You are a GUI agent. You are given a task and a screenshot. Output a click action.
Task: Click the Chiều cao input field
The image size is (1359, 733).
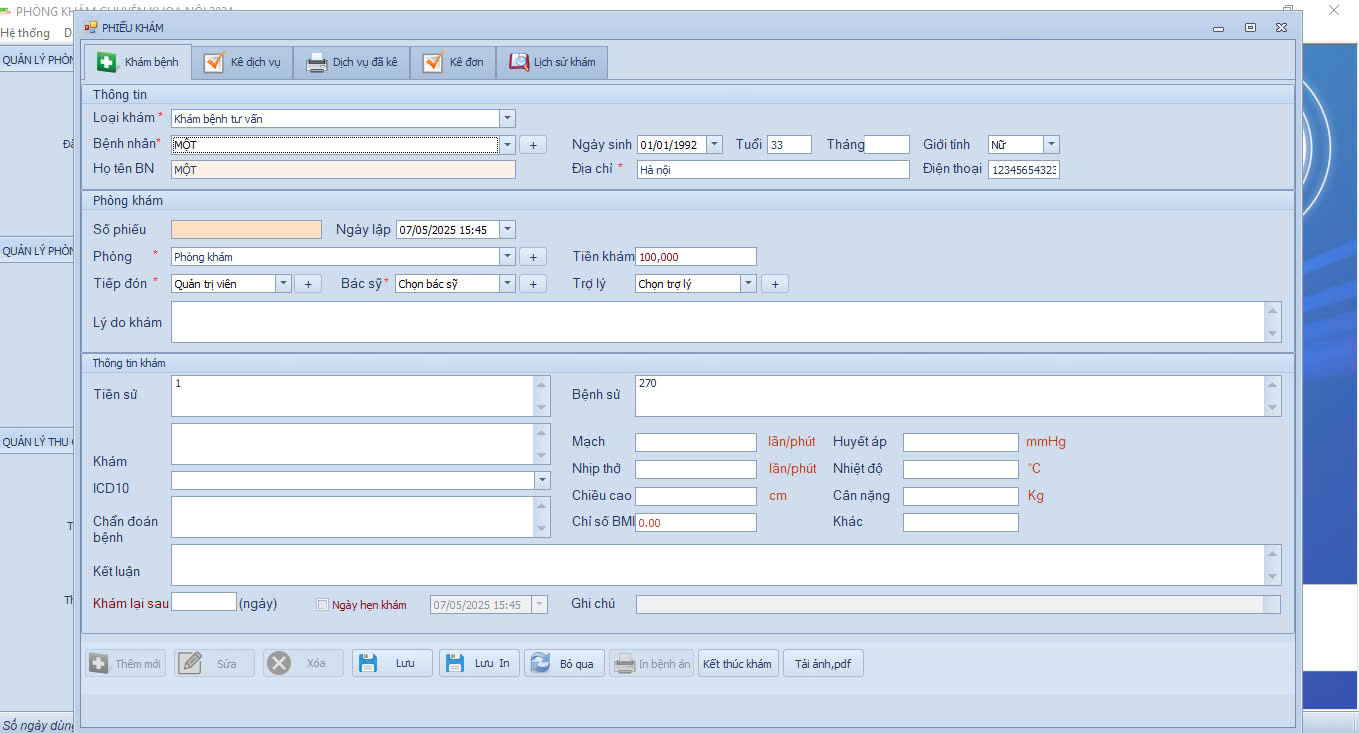[696, 496]
